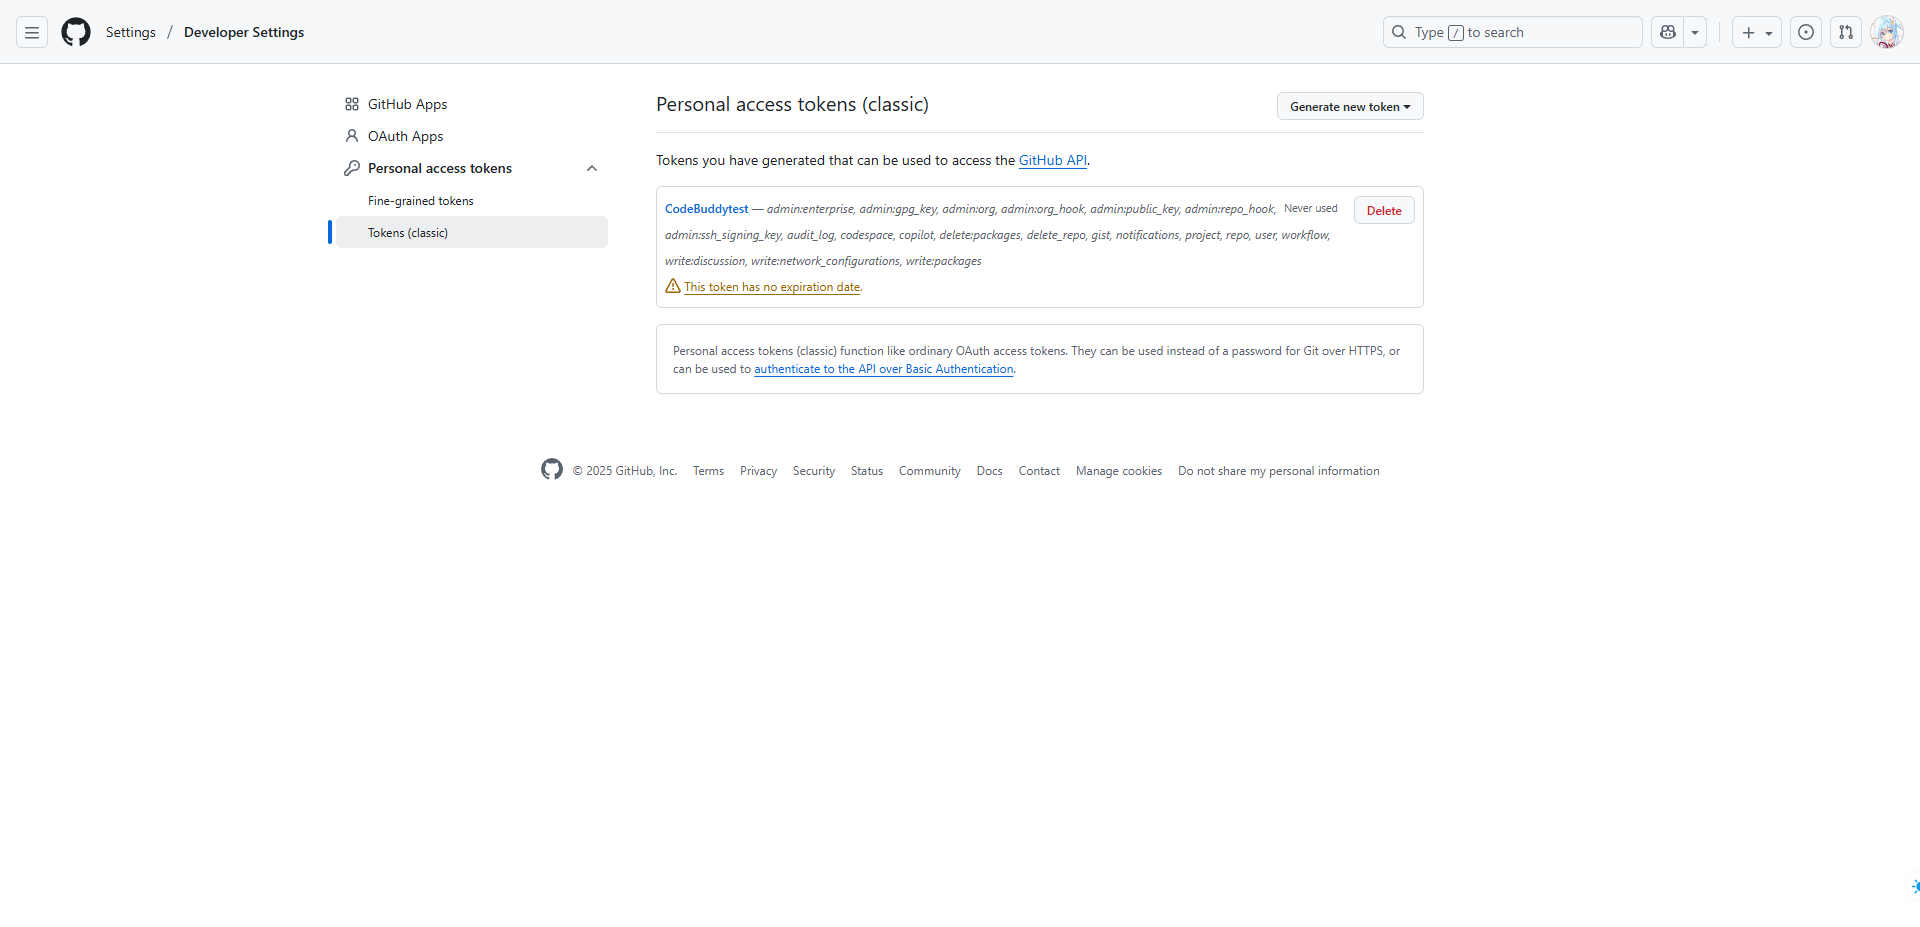Open GitHub Apps in sidebar
Image resolution: width=1920 pixels, height=927 pixels.
coord(407,104)
